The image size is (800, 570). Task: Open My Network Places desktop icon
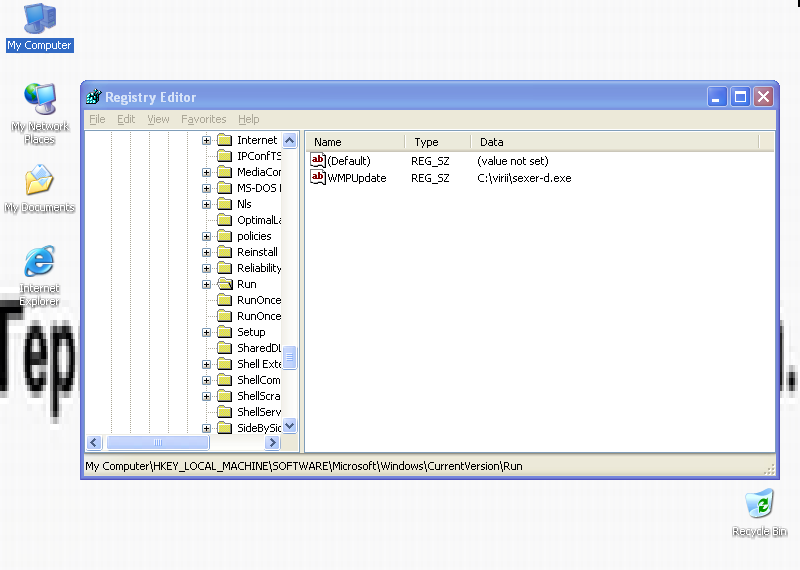[x=40, y=113]
